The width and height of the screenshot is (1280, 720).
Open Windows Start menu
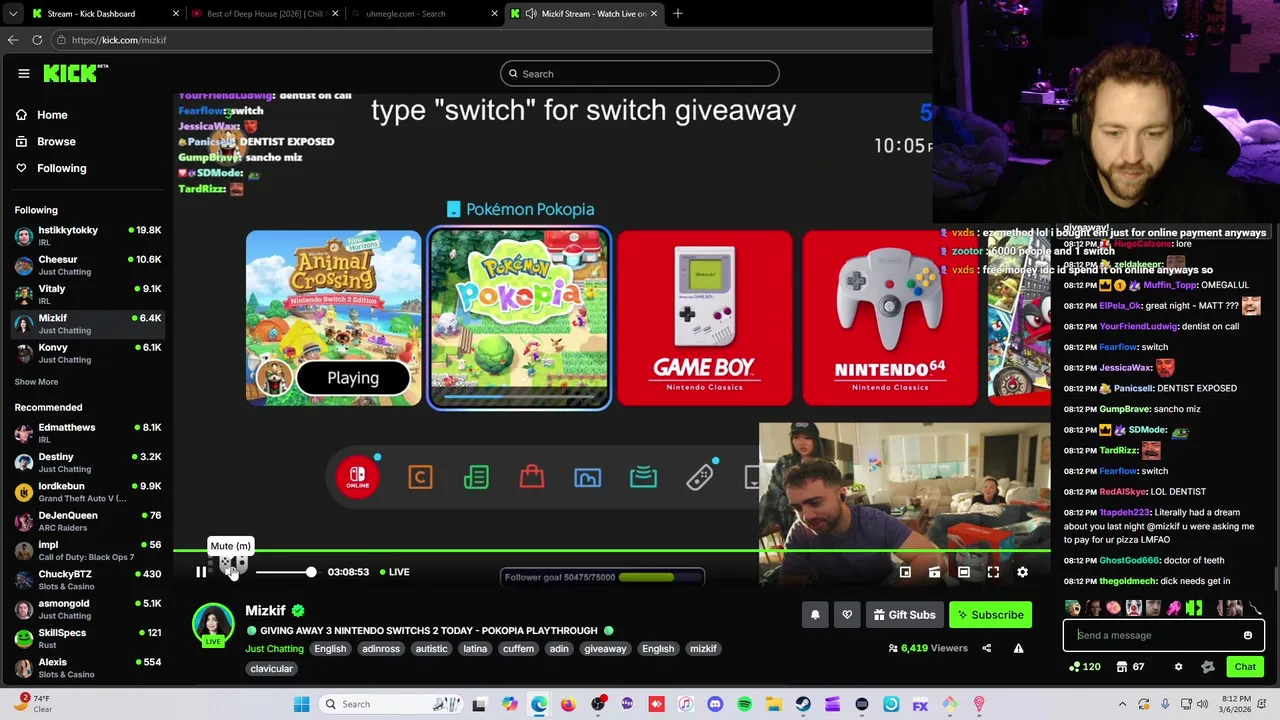(302, 704)
